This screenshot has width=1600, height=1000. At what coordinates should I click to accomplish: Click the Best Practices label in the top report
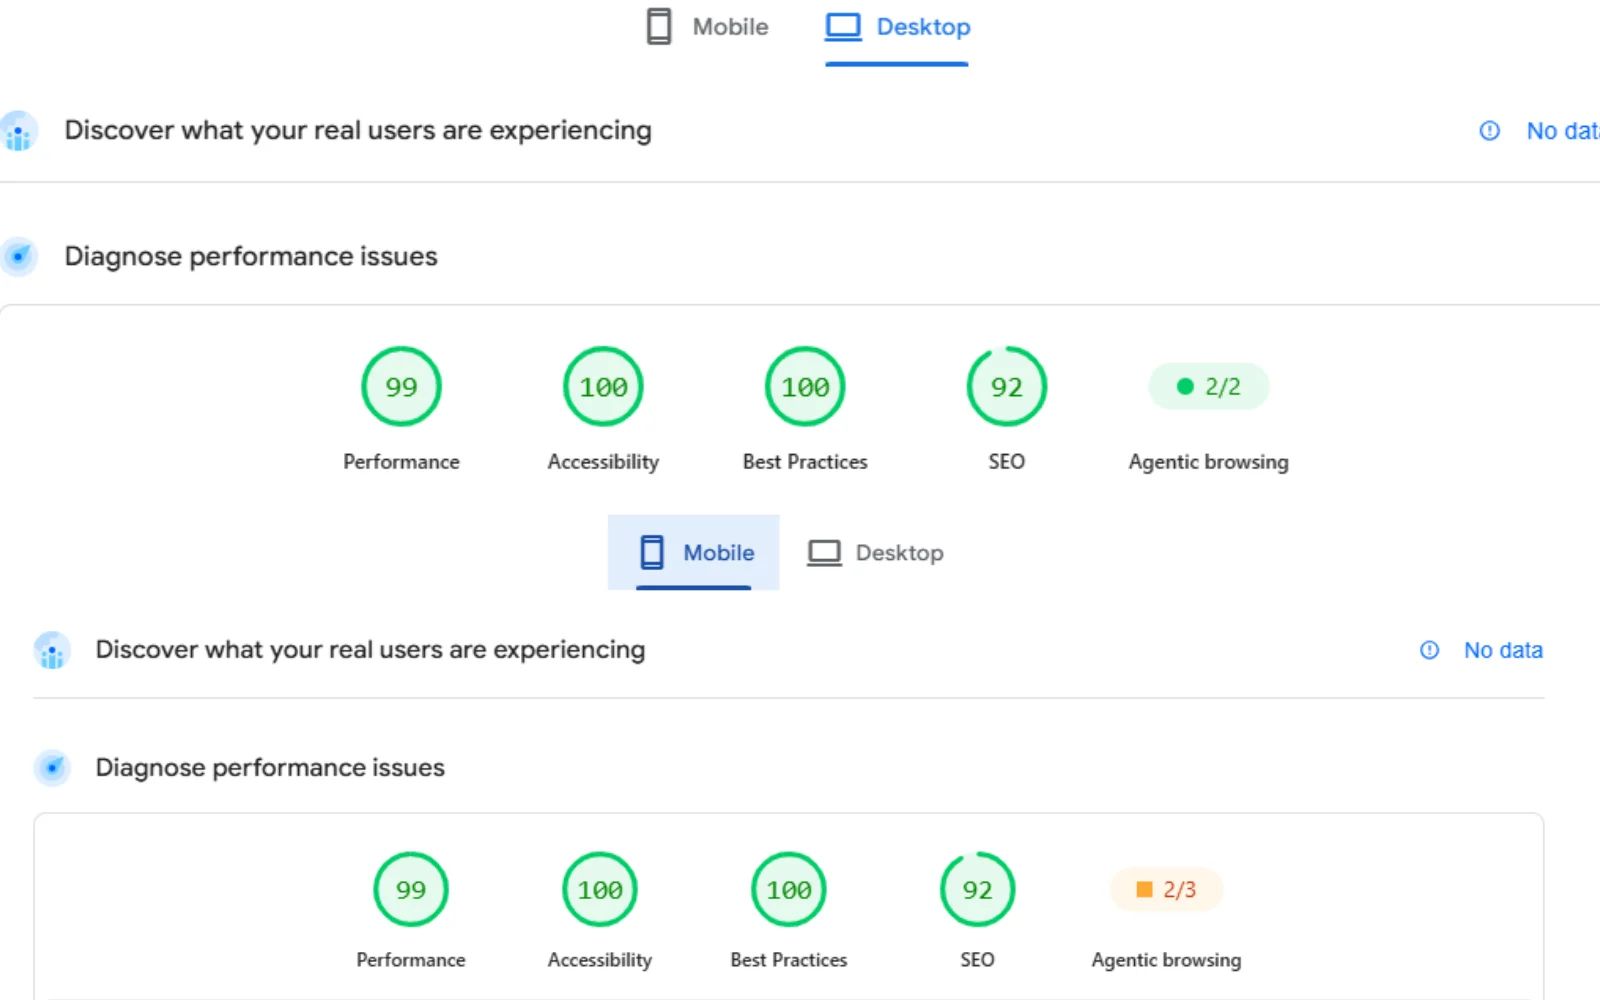(x=805, y=462)
